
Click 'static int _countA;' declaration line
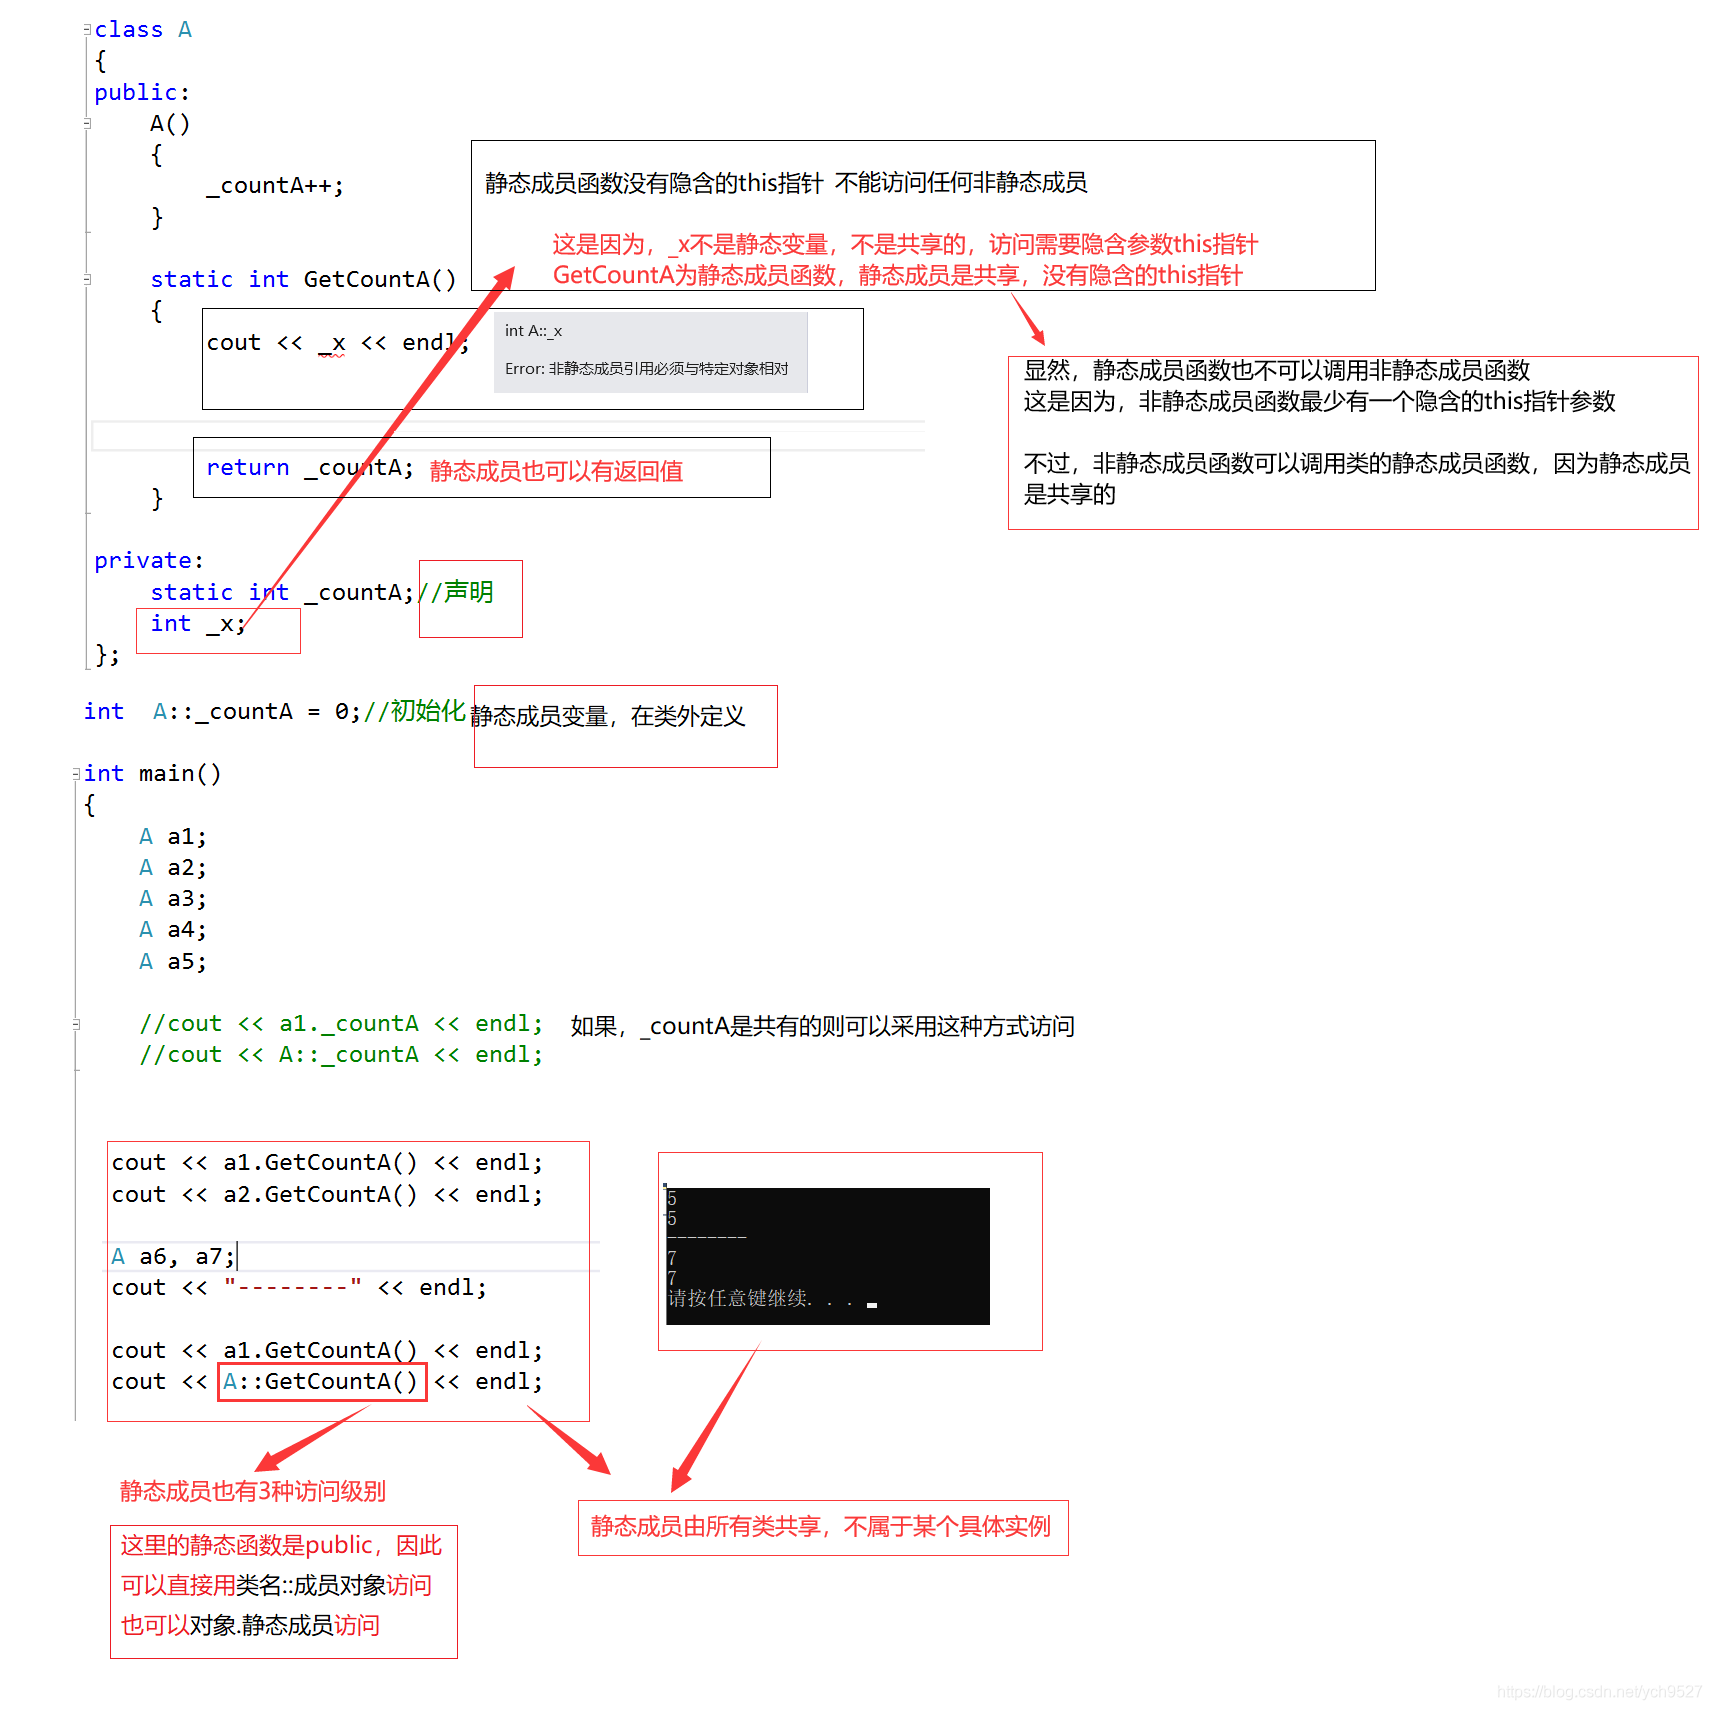(x=282, y=592)
